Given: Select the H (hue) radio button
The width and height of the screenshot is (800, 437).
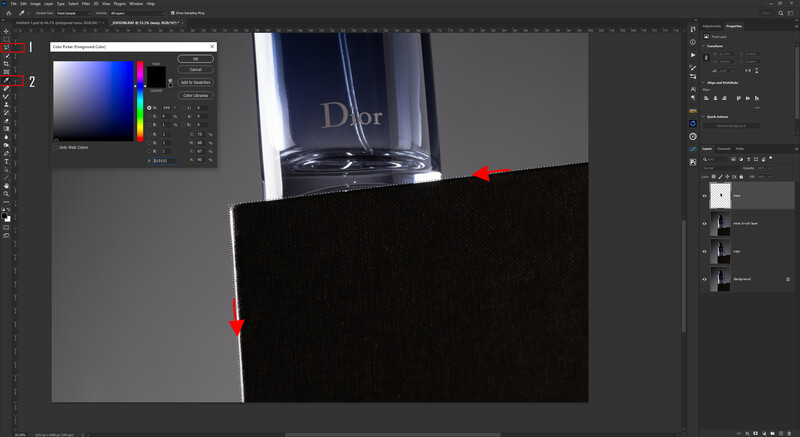Looking at the screenshot, I should tap(149, 108).
